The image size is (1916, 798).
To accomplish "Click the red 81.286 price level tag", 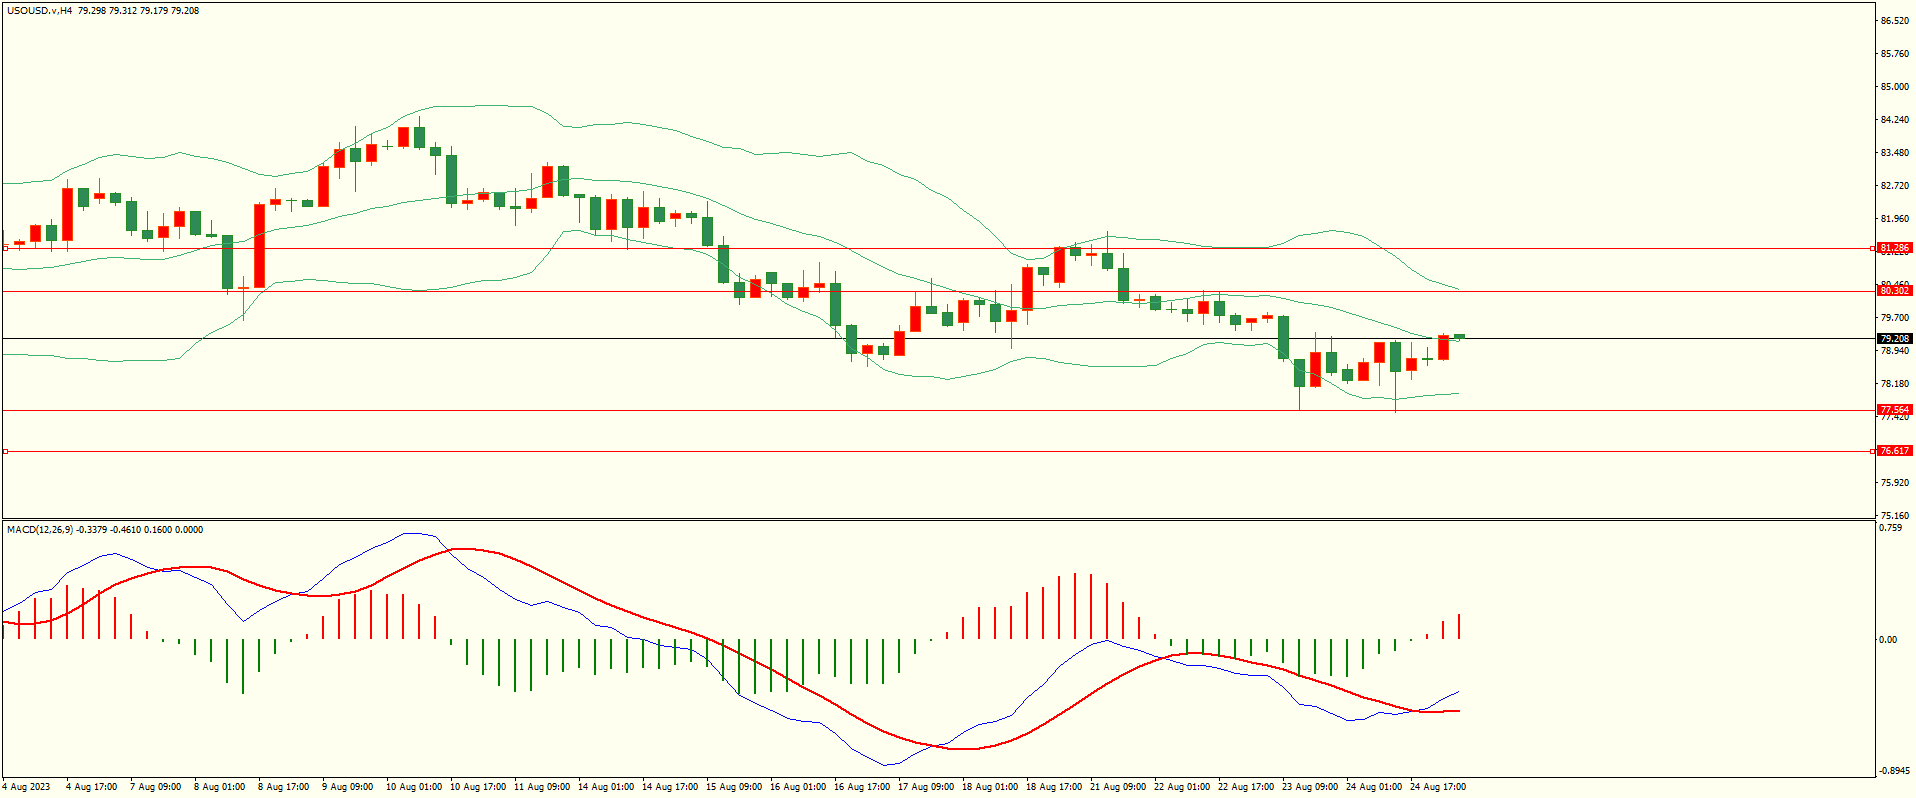I will [x=1894, y=248].
